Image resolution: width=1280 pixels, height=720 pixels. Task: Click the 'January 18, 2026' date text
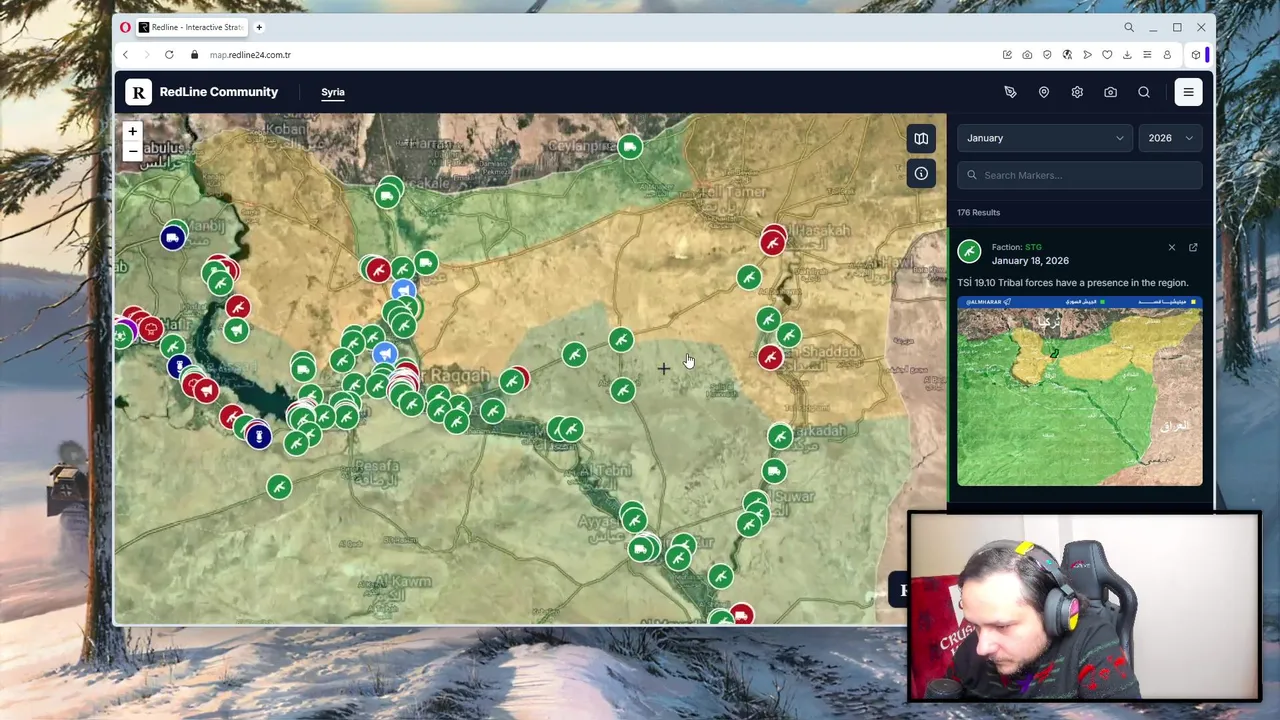click(x=1030, y=261)
